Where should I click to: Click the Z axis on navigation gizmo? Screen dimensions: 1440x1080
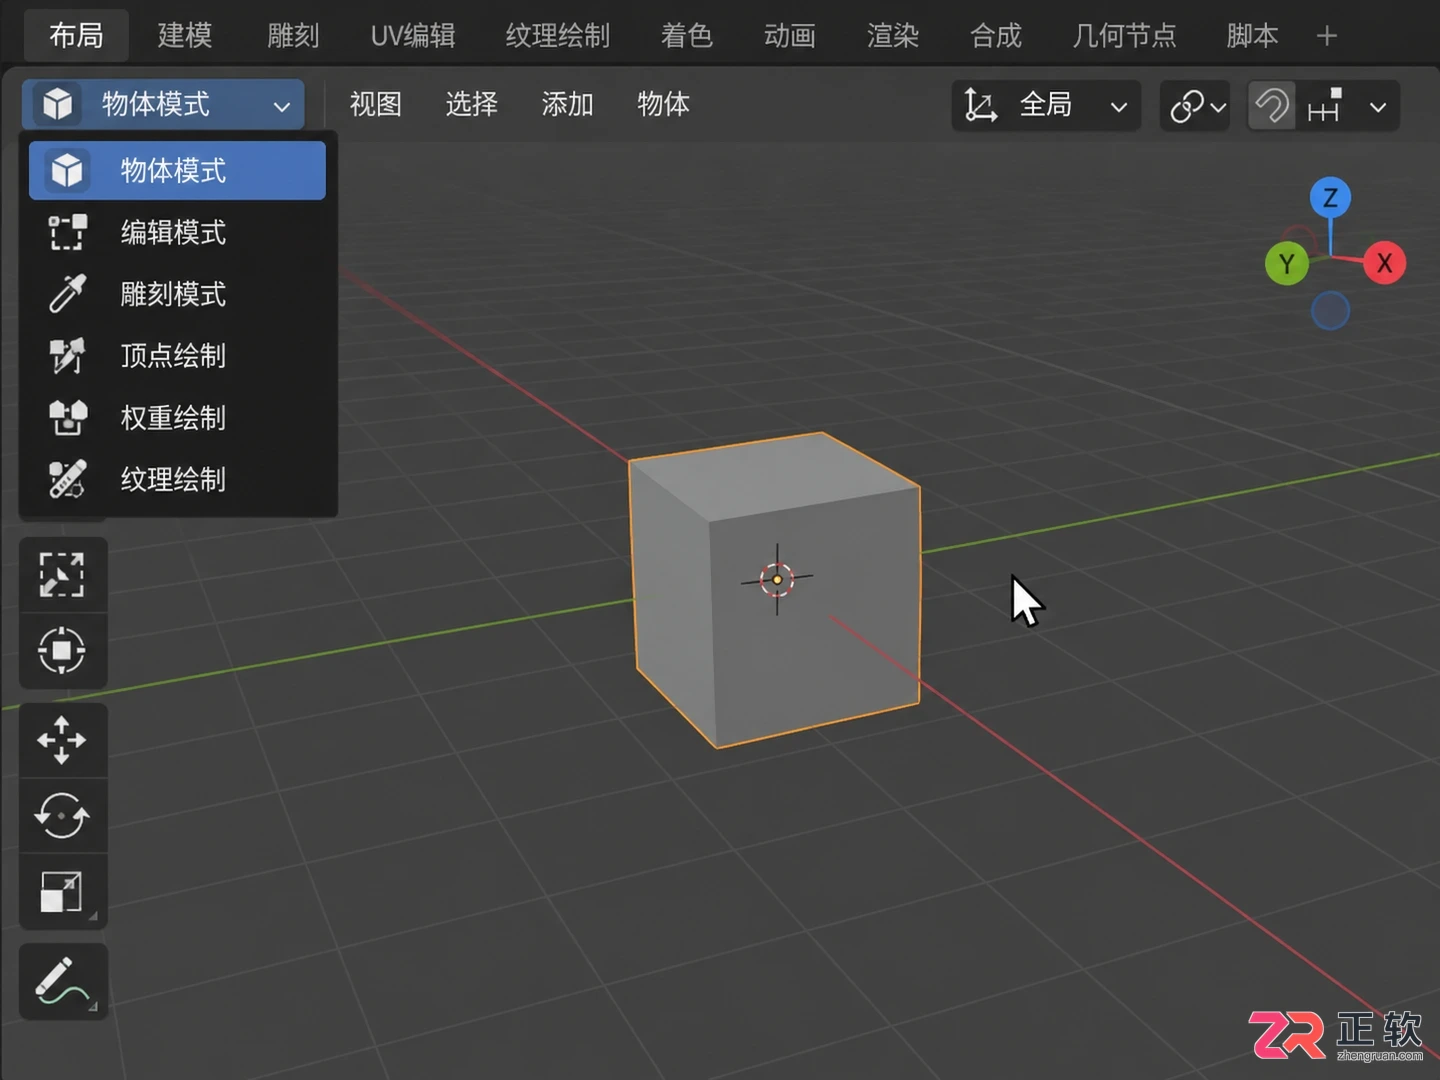coord(1331,198)
